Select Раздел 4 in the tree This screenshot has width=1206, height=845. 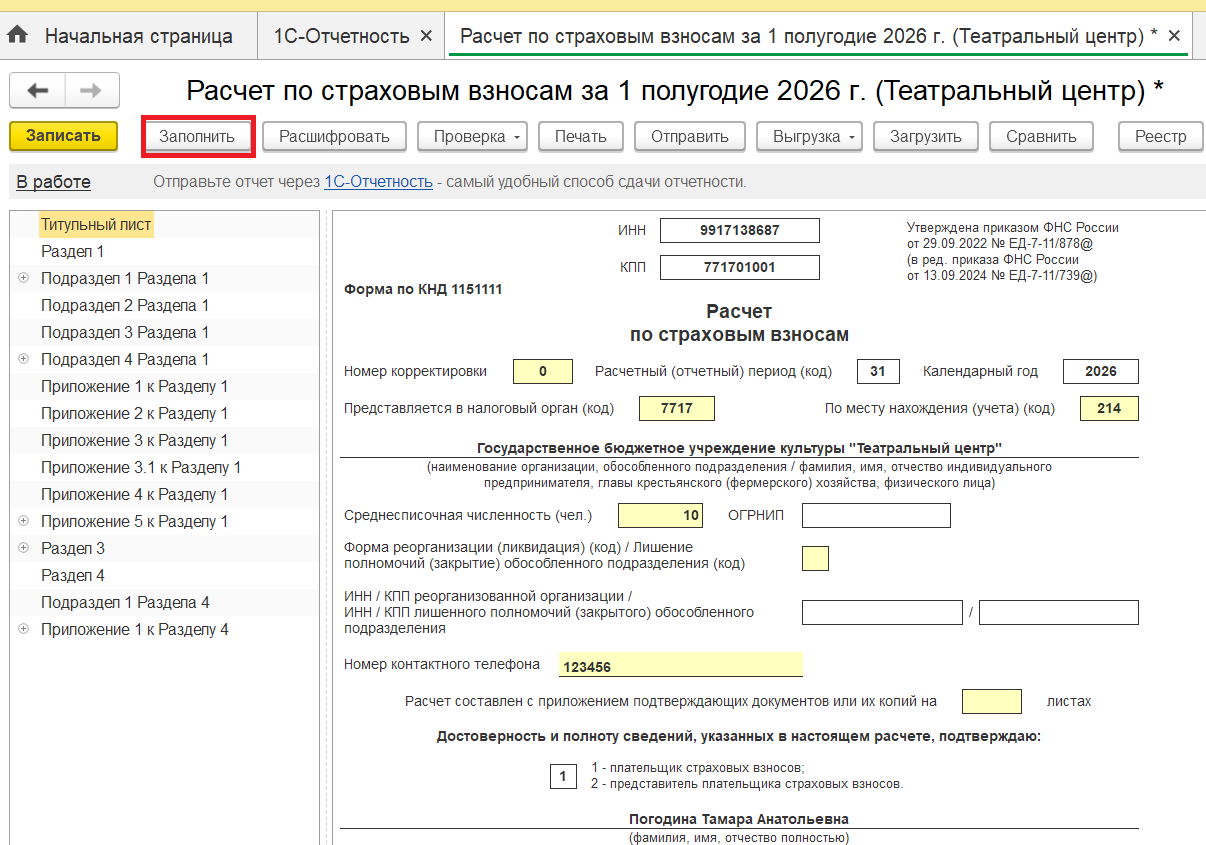tap(72, 575)
